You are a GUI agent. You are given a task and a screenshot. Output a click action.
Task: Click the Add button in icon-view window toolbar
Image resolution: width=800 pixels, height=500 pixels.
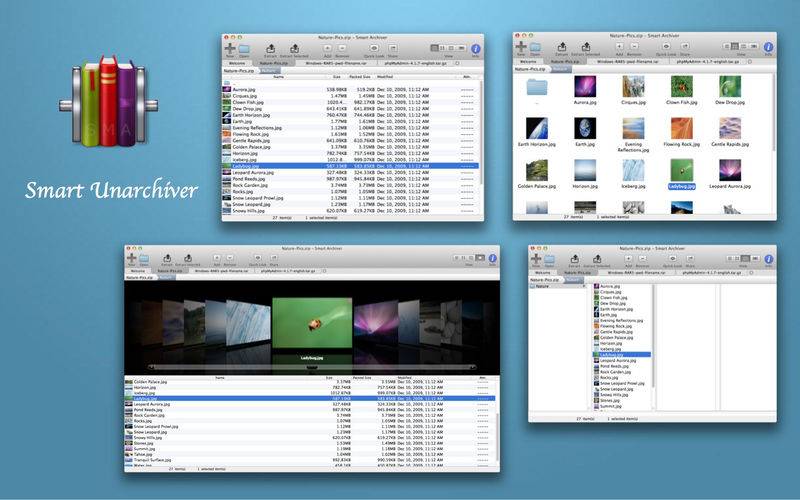619,46
